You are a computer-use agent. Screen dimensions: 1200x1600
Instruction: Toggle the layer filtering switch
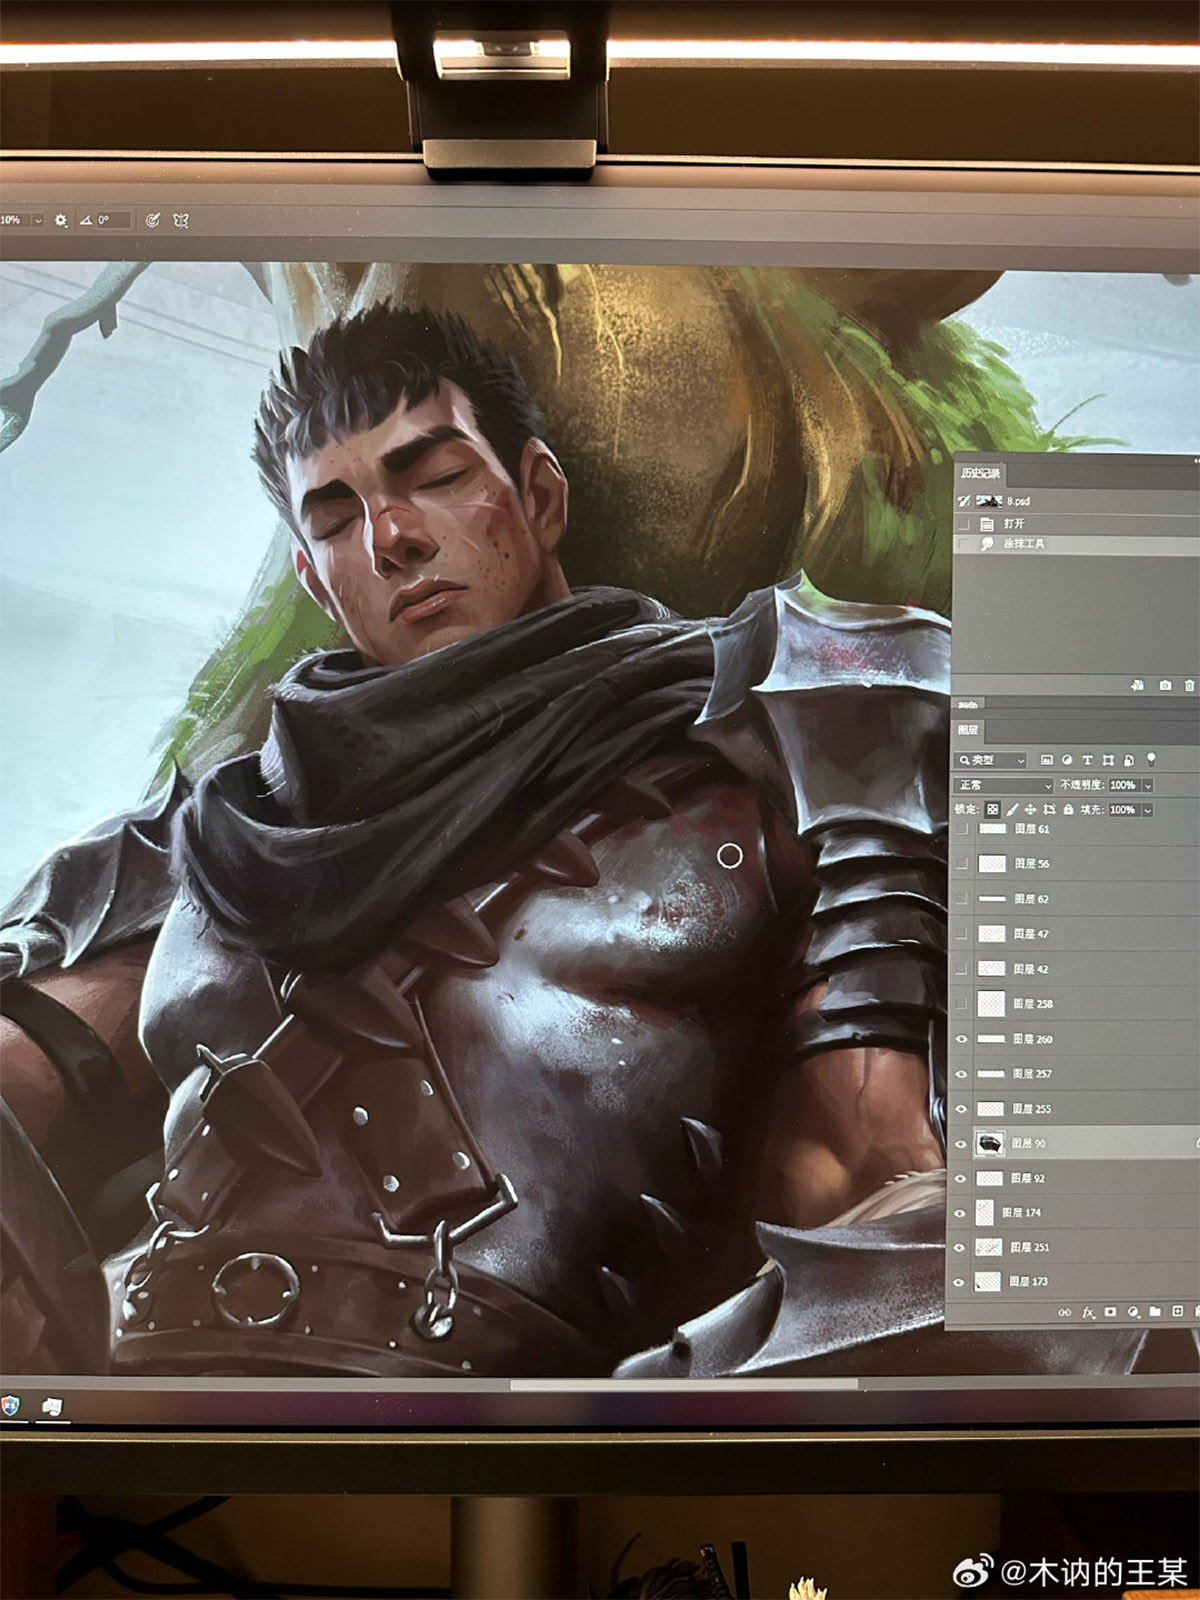click(x=1151, y=759)
